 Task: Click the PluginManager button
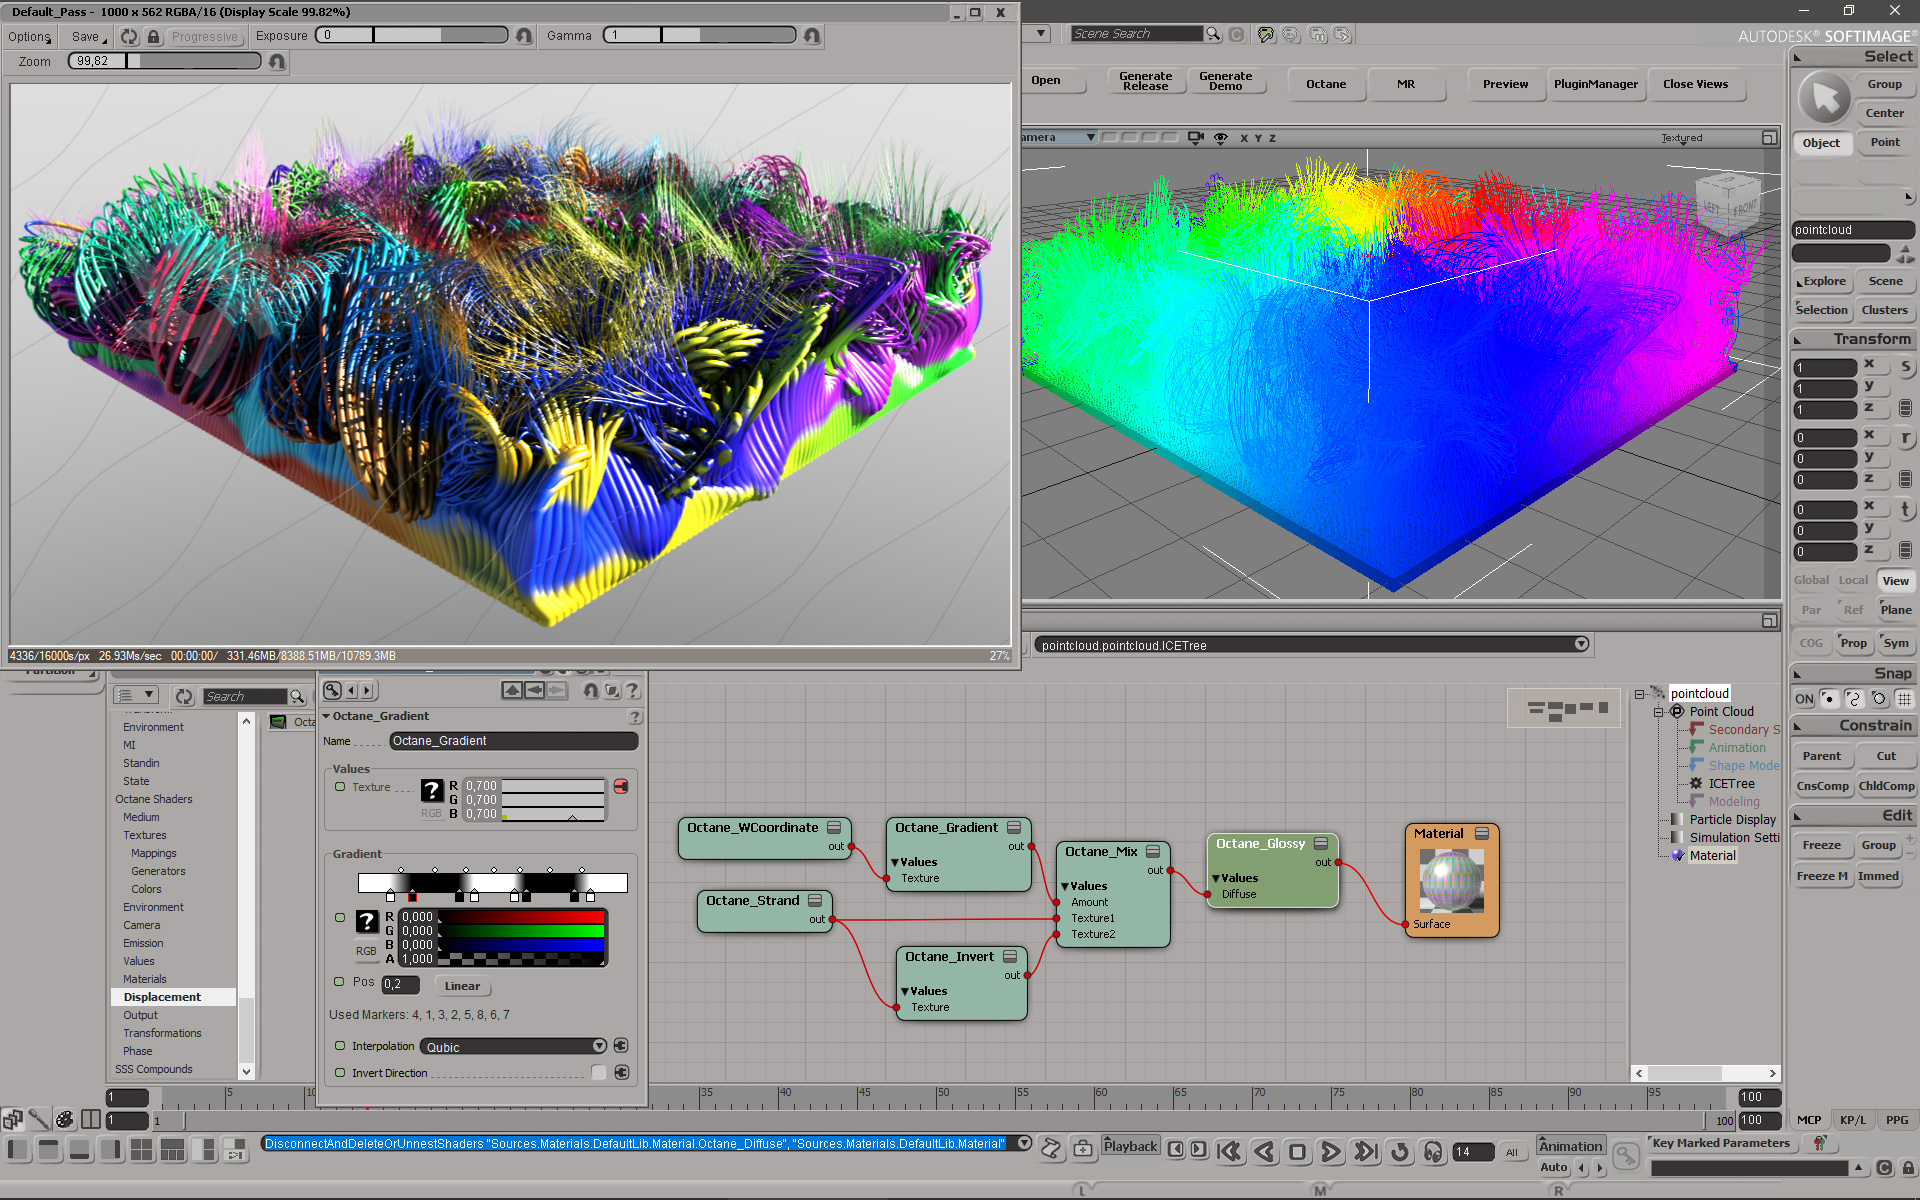(1595, 84)
